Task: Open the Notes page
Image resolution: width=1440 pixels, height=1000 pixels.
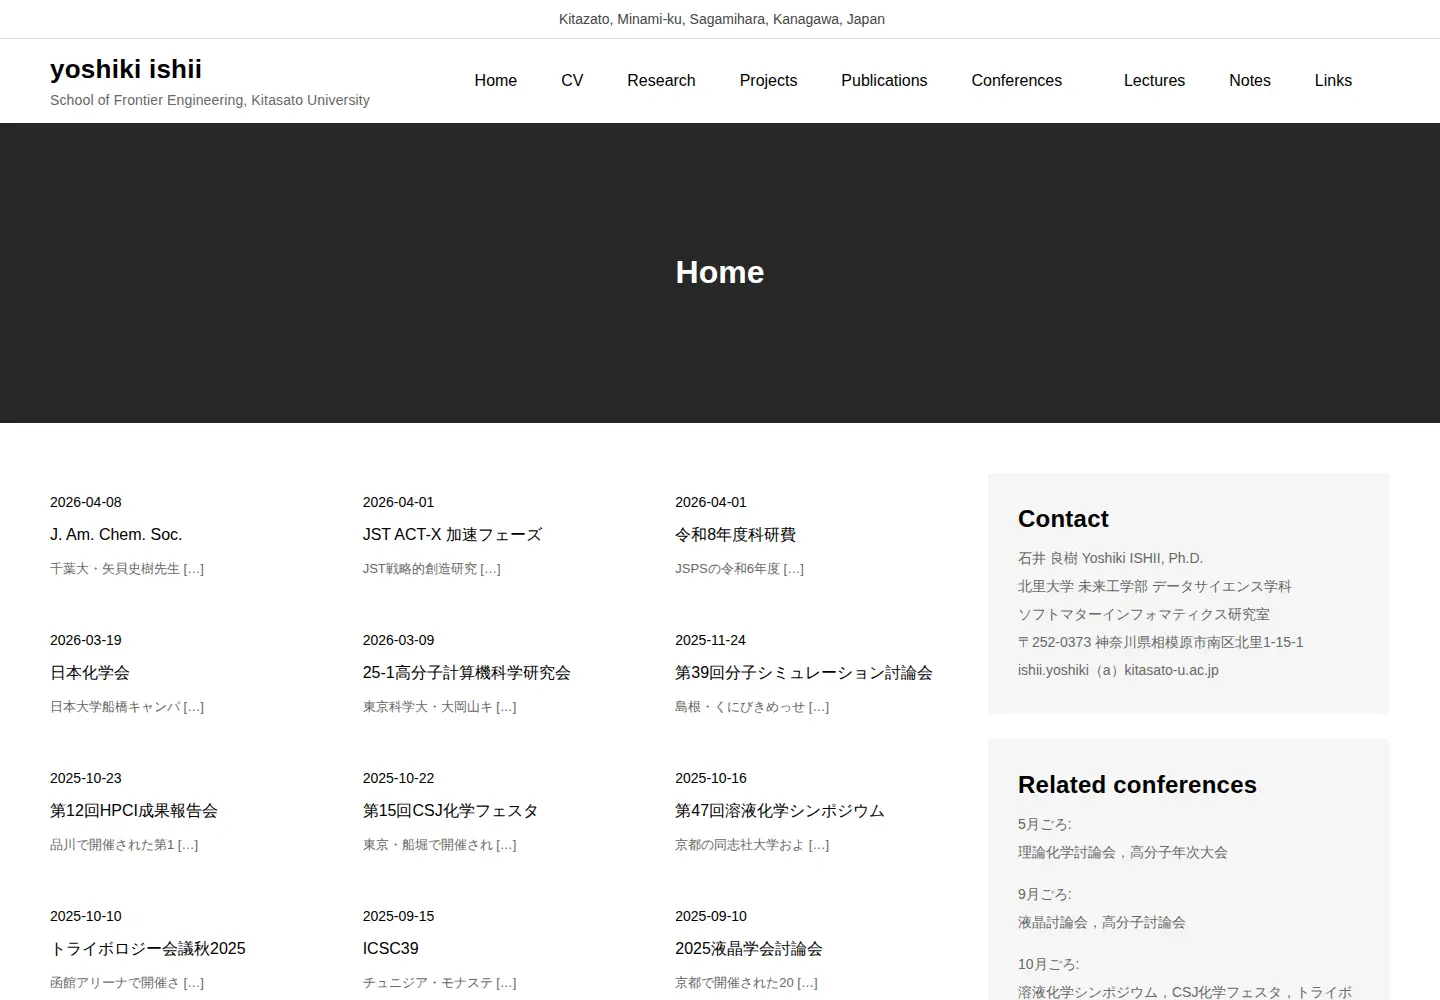Action: tap(1250, 81)
